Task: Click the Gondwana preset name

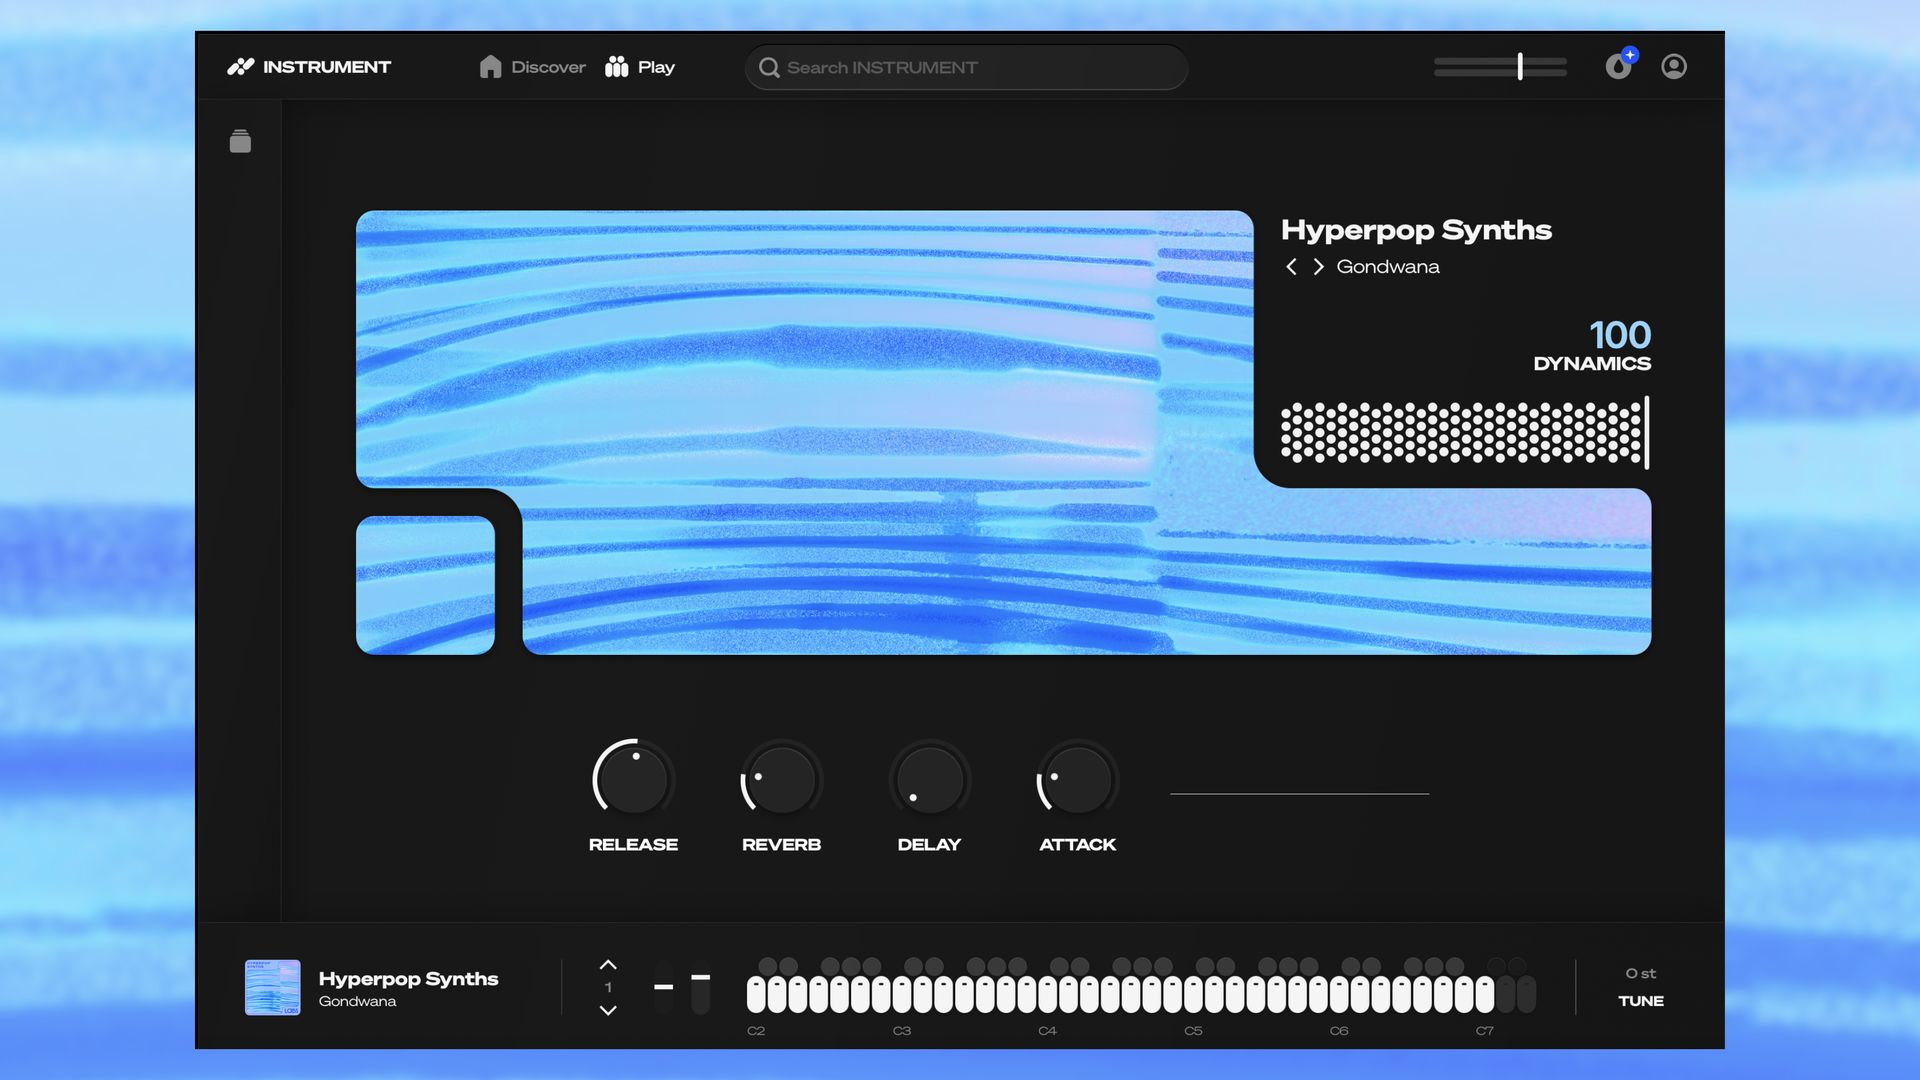Action: click(x=1388, y=266)
